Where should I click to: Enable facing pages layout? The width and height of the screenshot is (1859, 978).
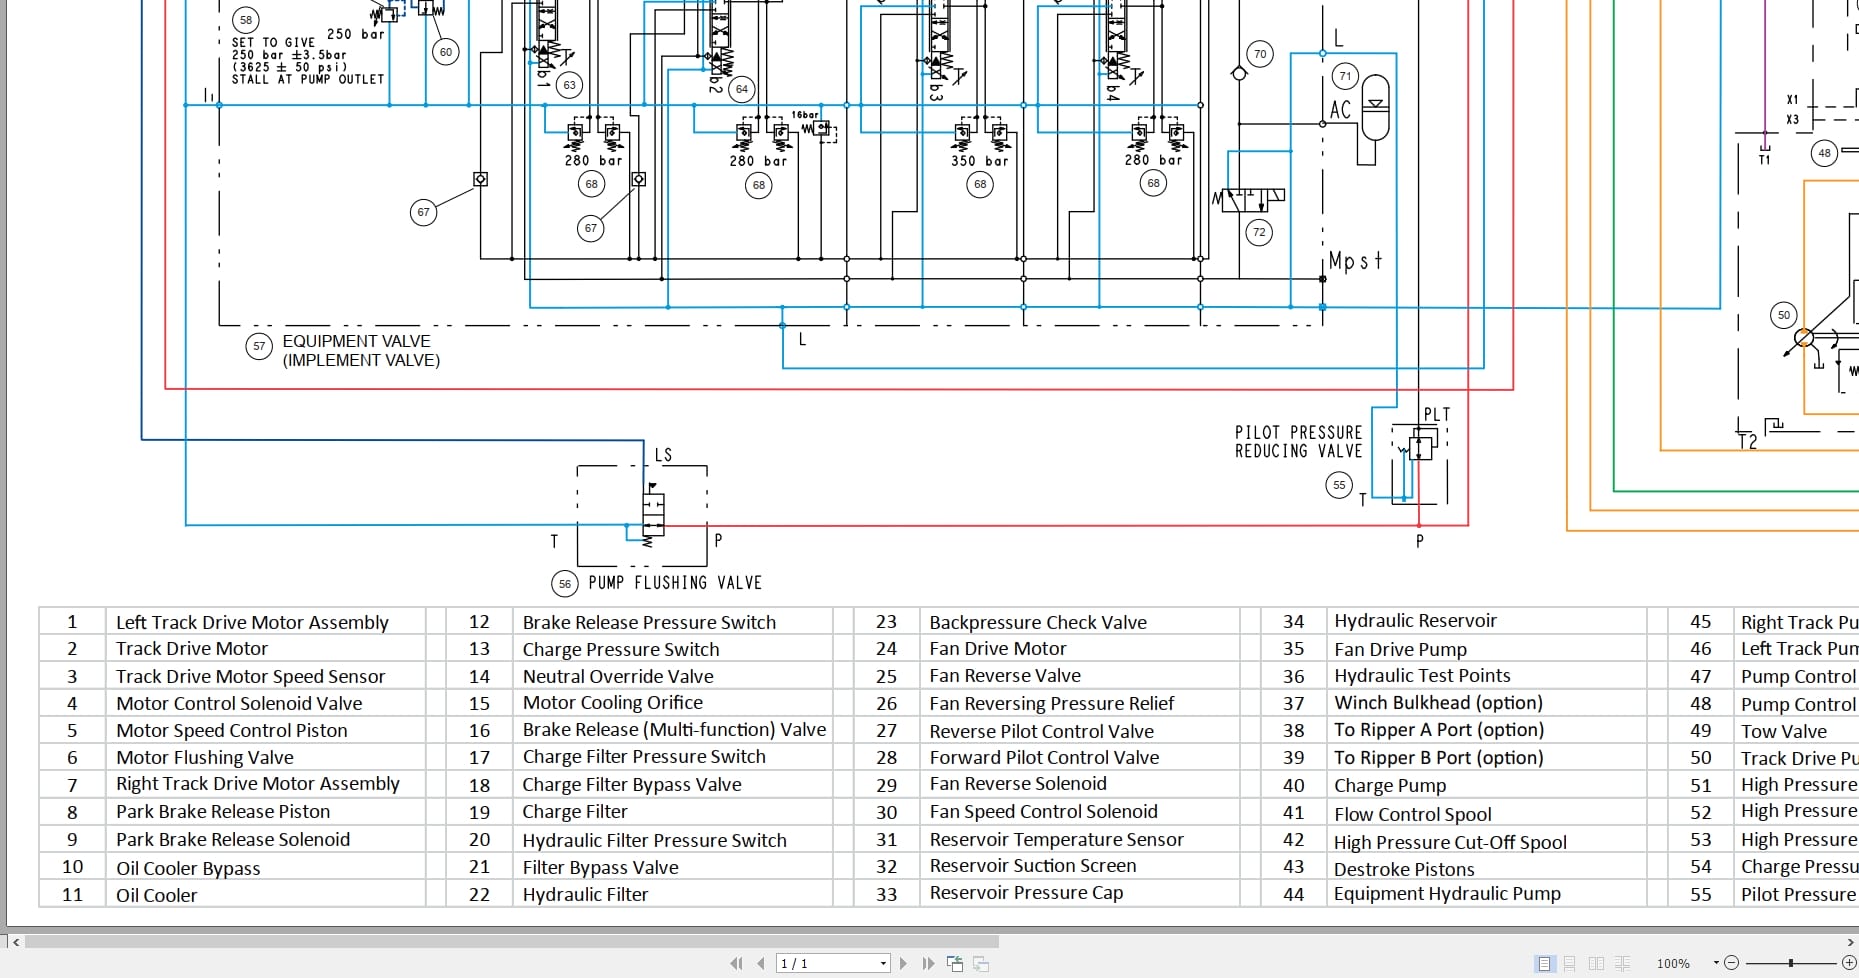pyautogui.click(x=1595, y=963)
